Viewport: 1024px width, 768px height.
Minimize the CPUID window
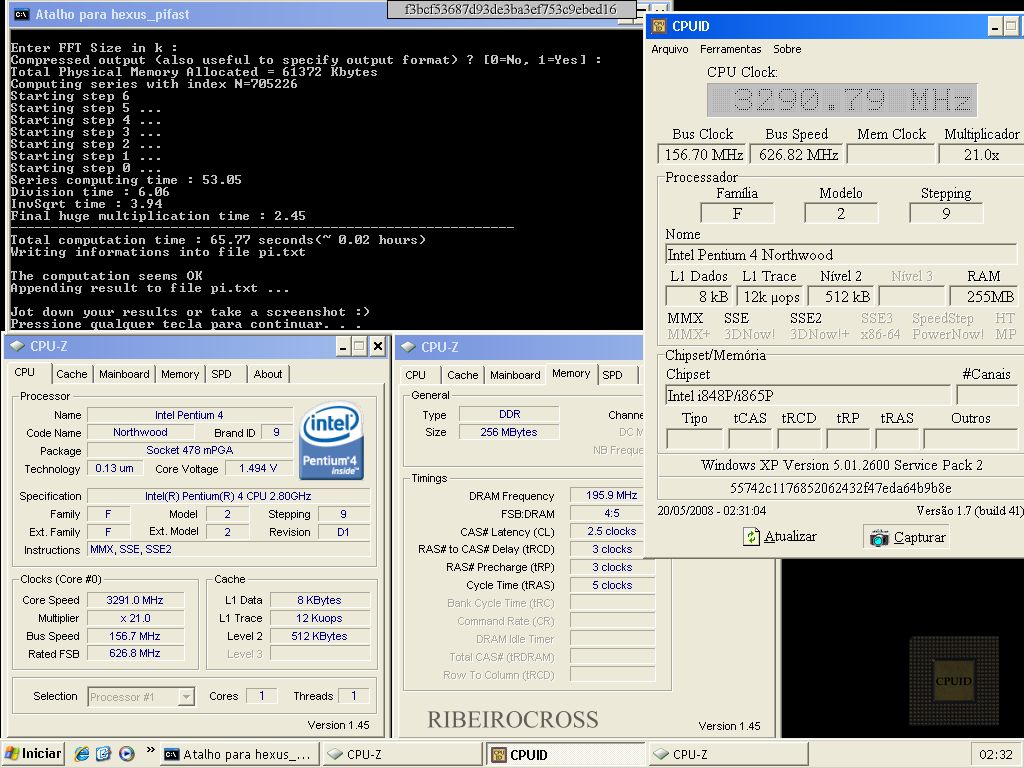pos(995,27)
